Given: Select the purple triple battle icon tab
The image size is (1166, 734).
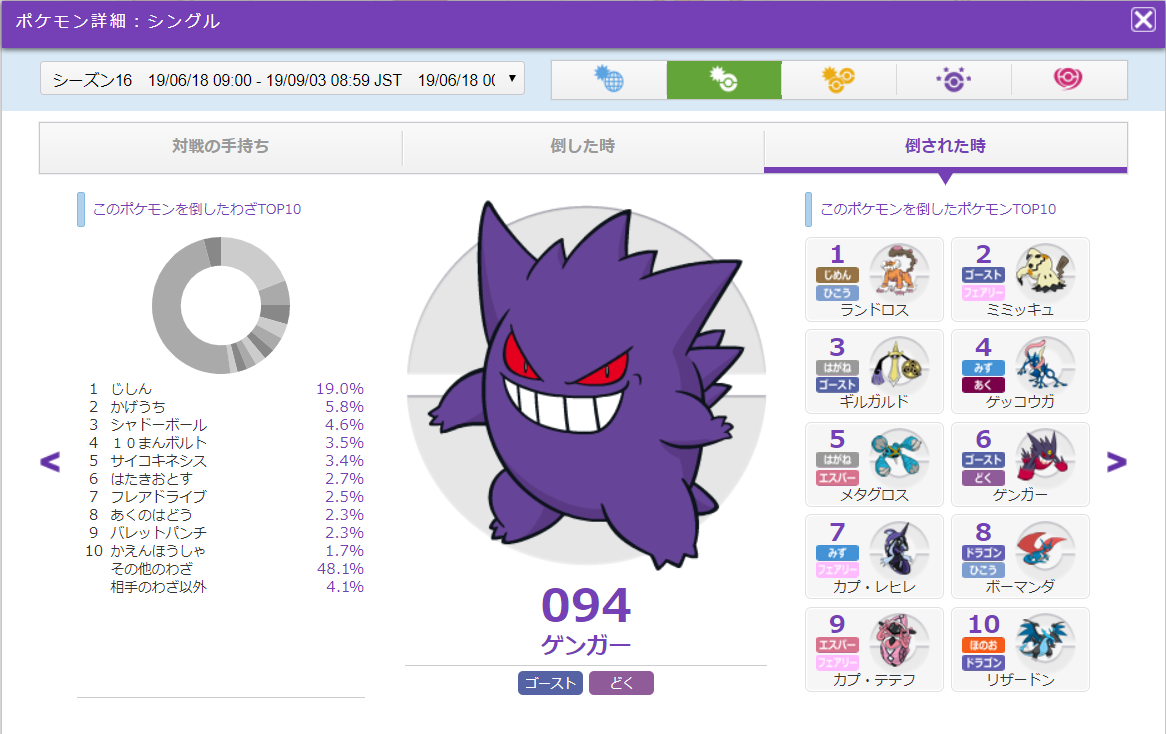Looking at the screenshot, I should [x=954, y=80].
